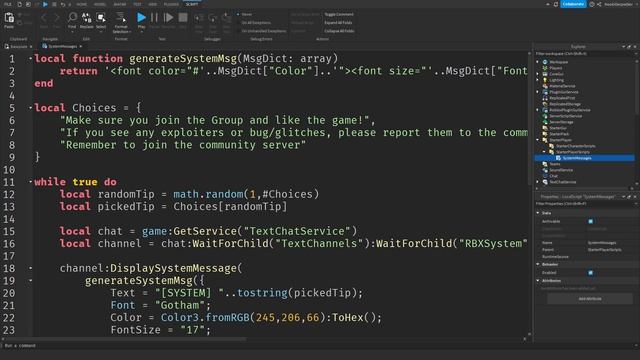Click the Back navigation arrow

pyautogui.click(x=44, y=18)
